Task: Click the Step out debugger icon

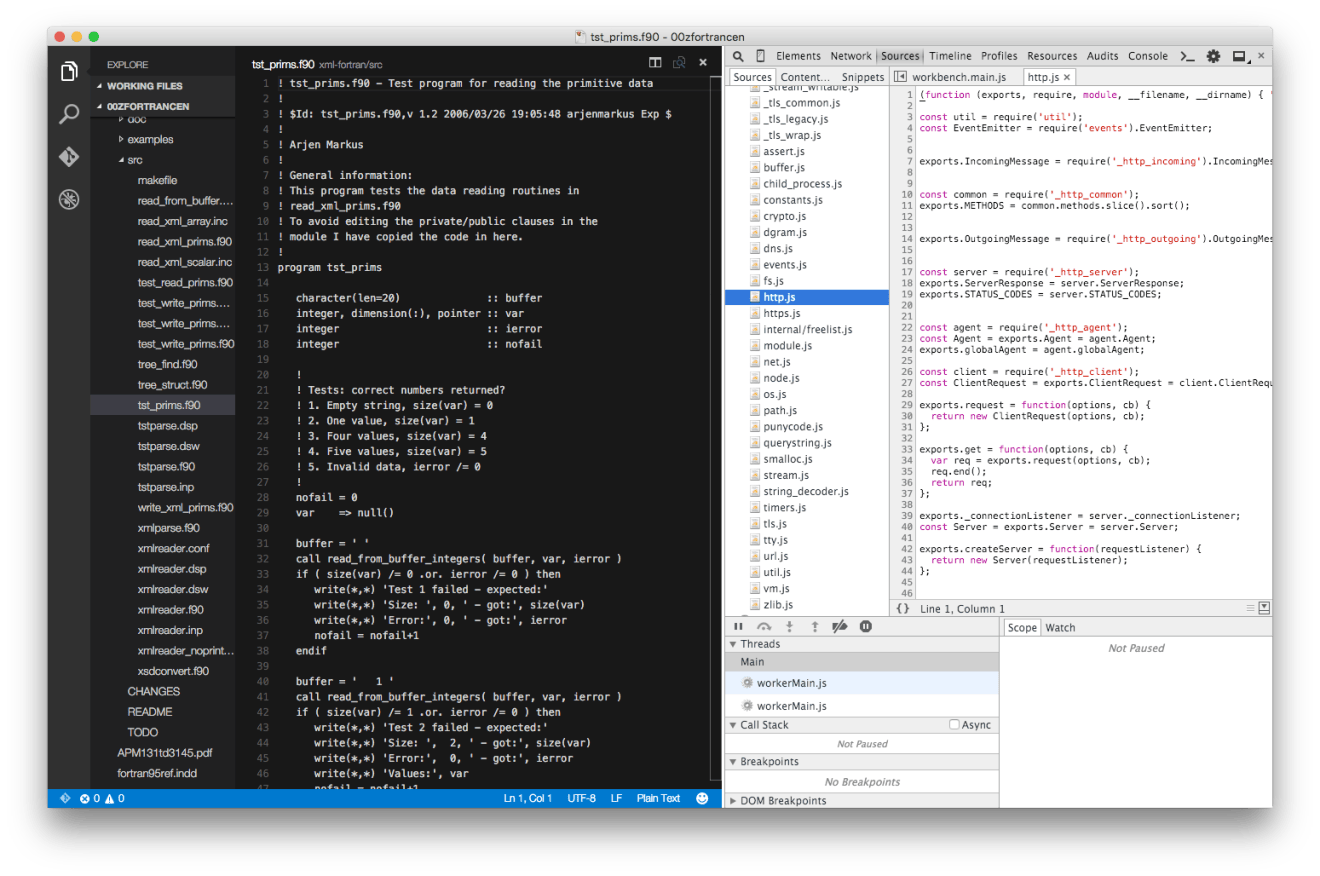Action: click(x=814, y=626)
